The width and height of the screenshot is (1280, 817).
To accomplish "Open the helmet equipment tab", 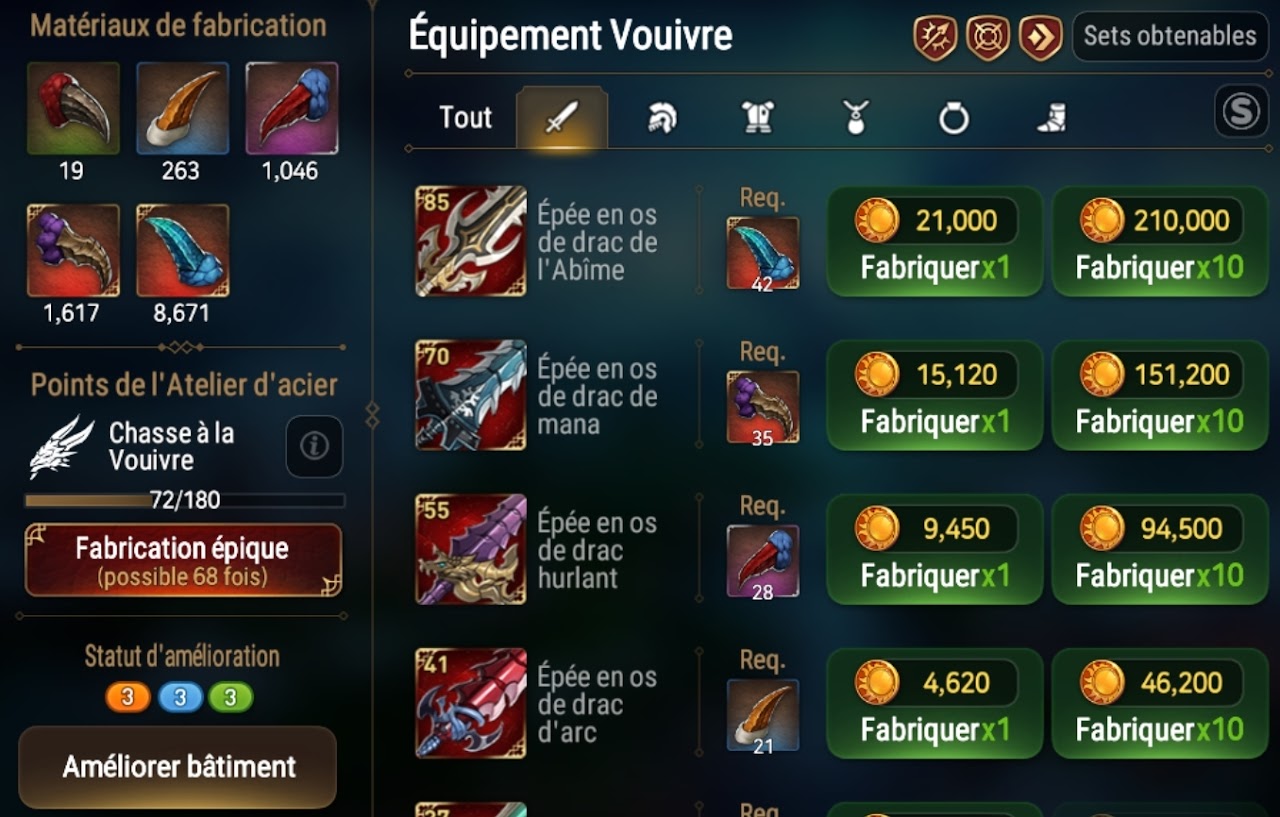I will (661, 118).
